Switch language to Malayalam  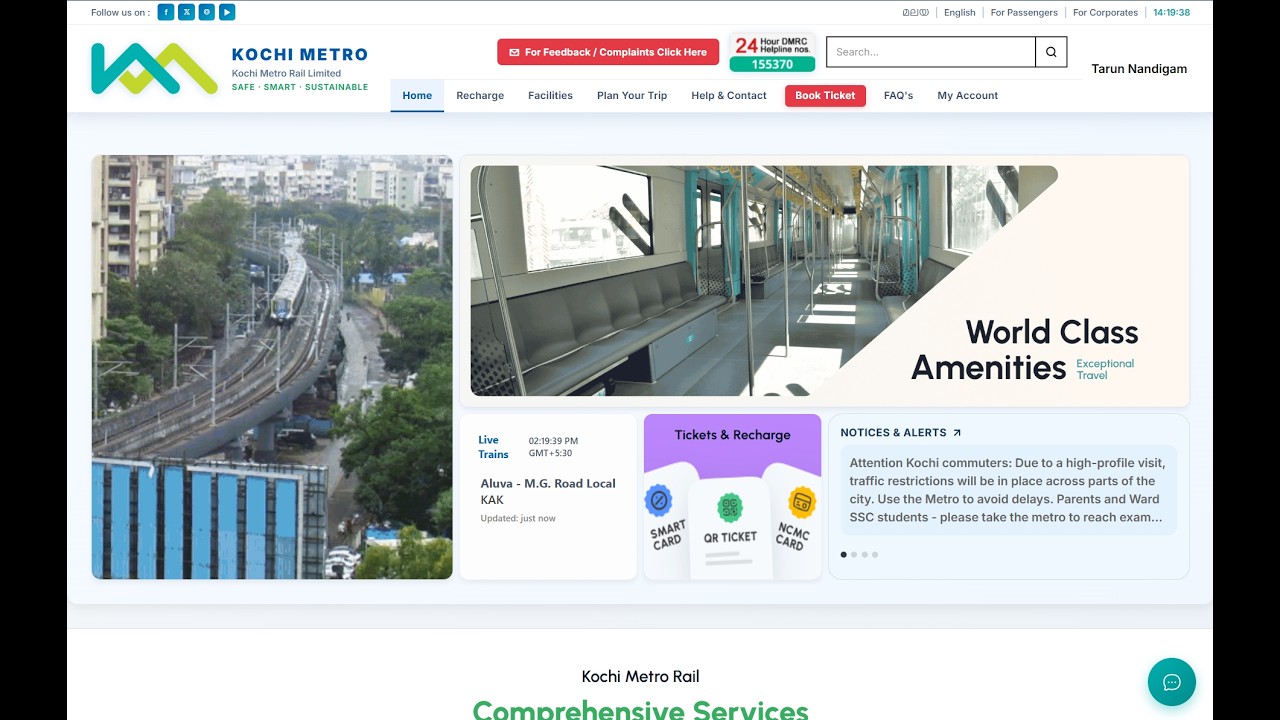[915, 13]
